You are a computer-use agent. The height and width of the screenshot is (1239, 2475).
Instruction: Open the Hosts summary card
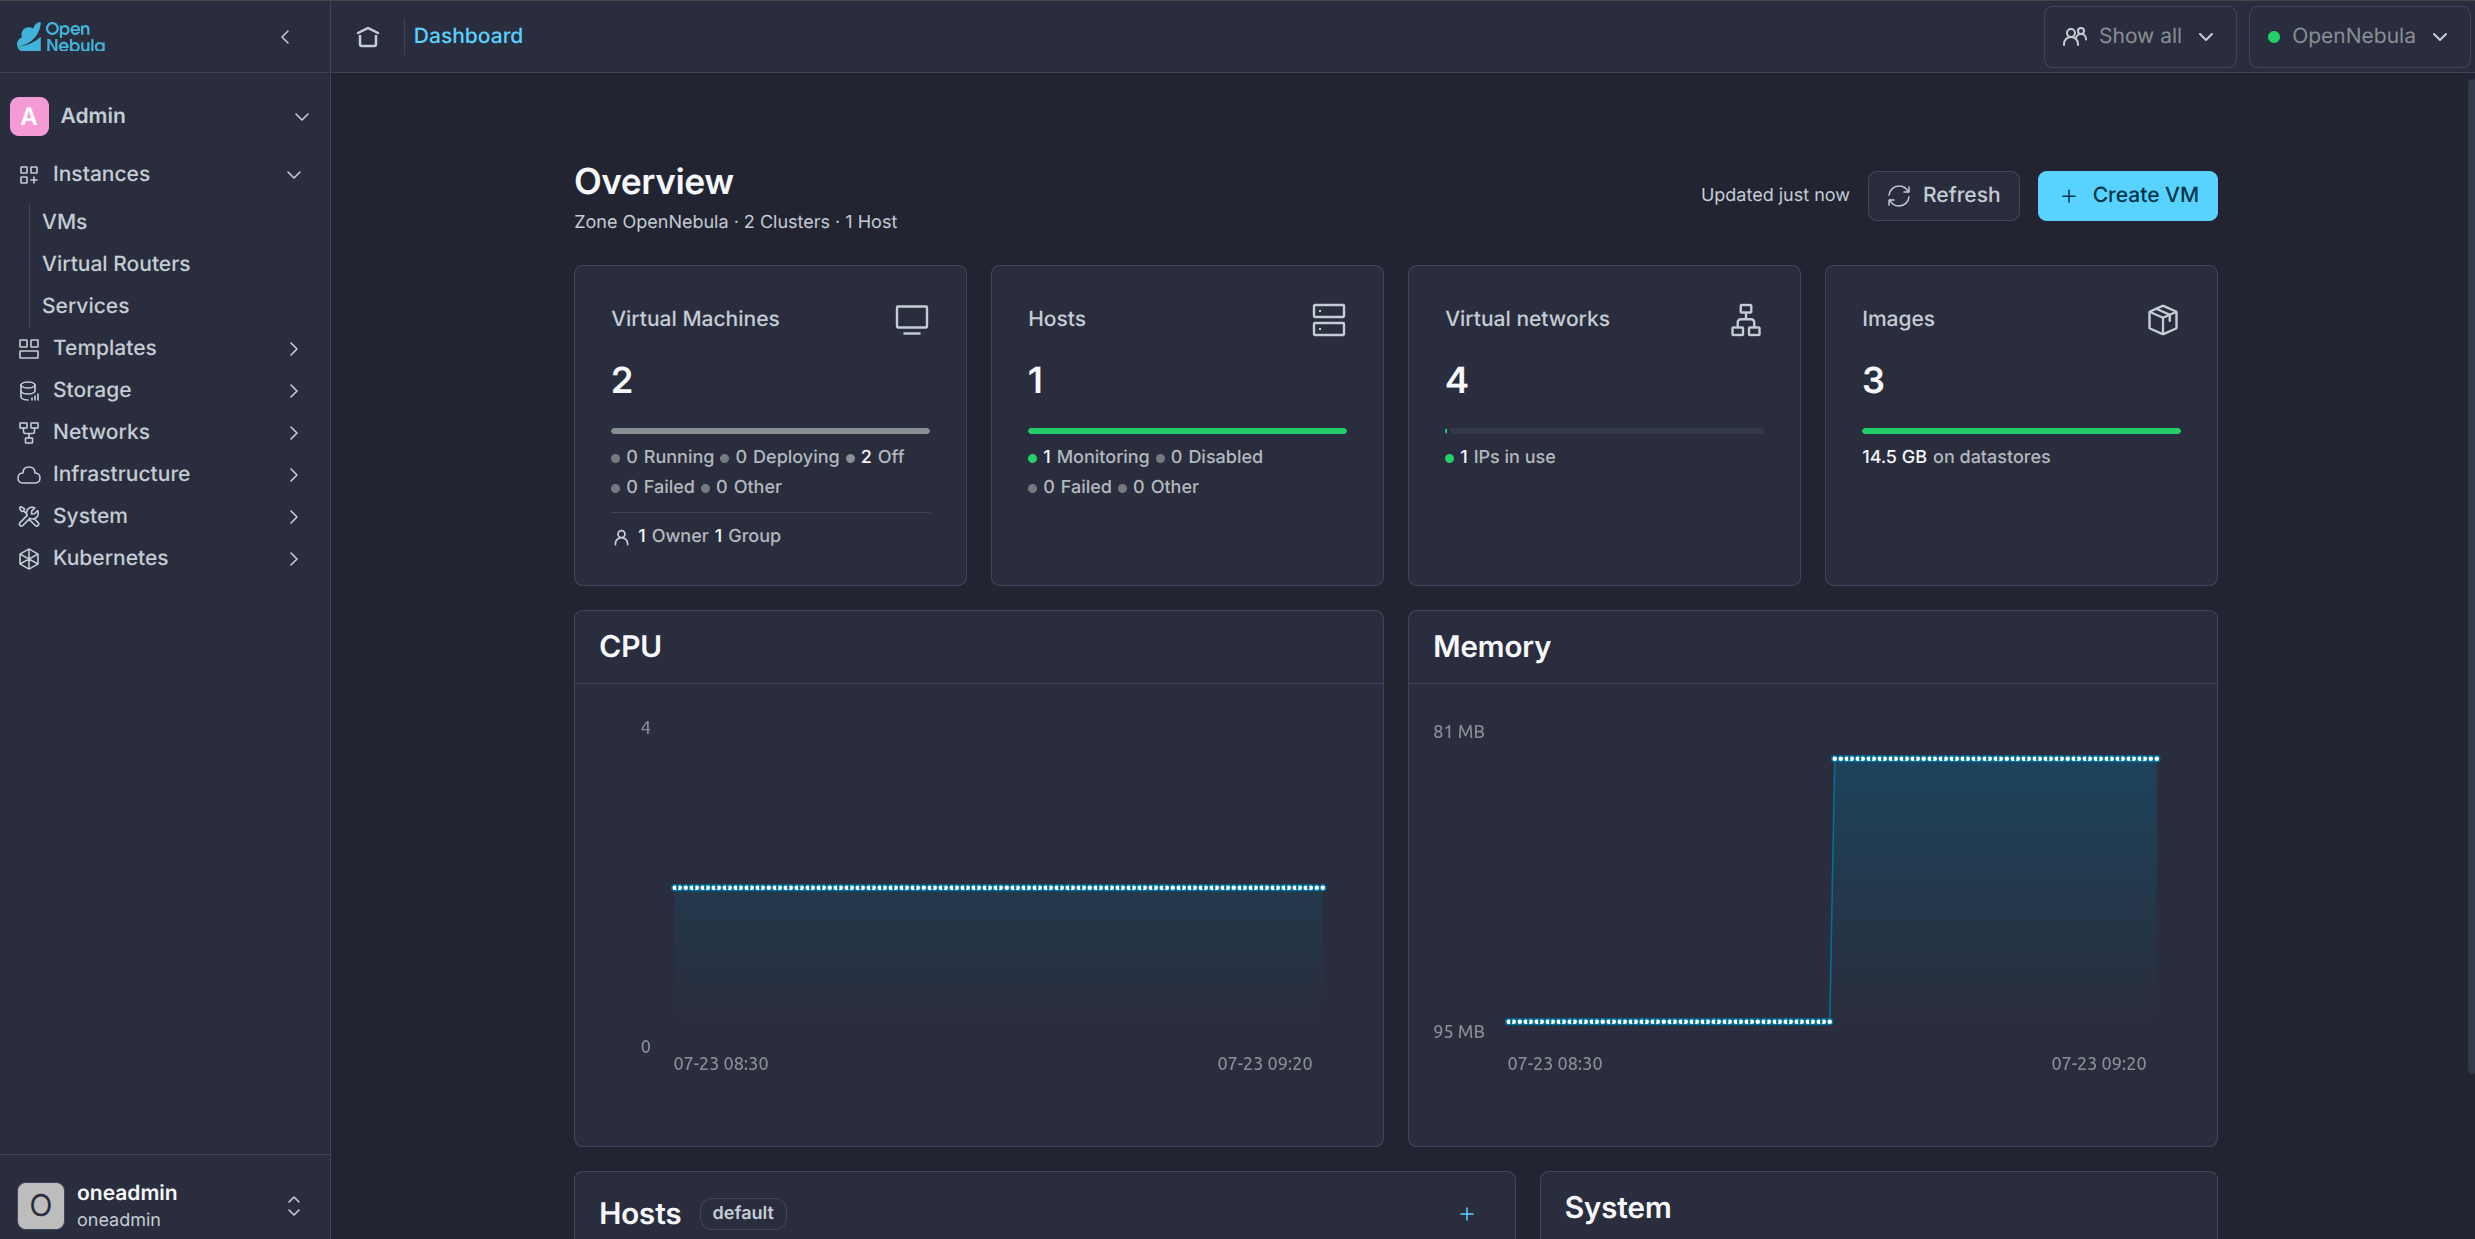click(x=1187, y=425)
